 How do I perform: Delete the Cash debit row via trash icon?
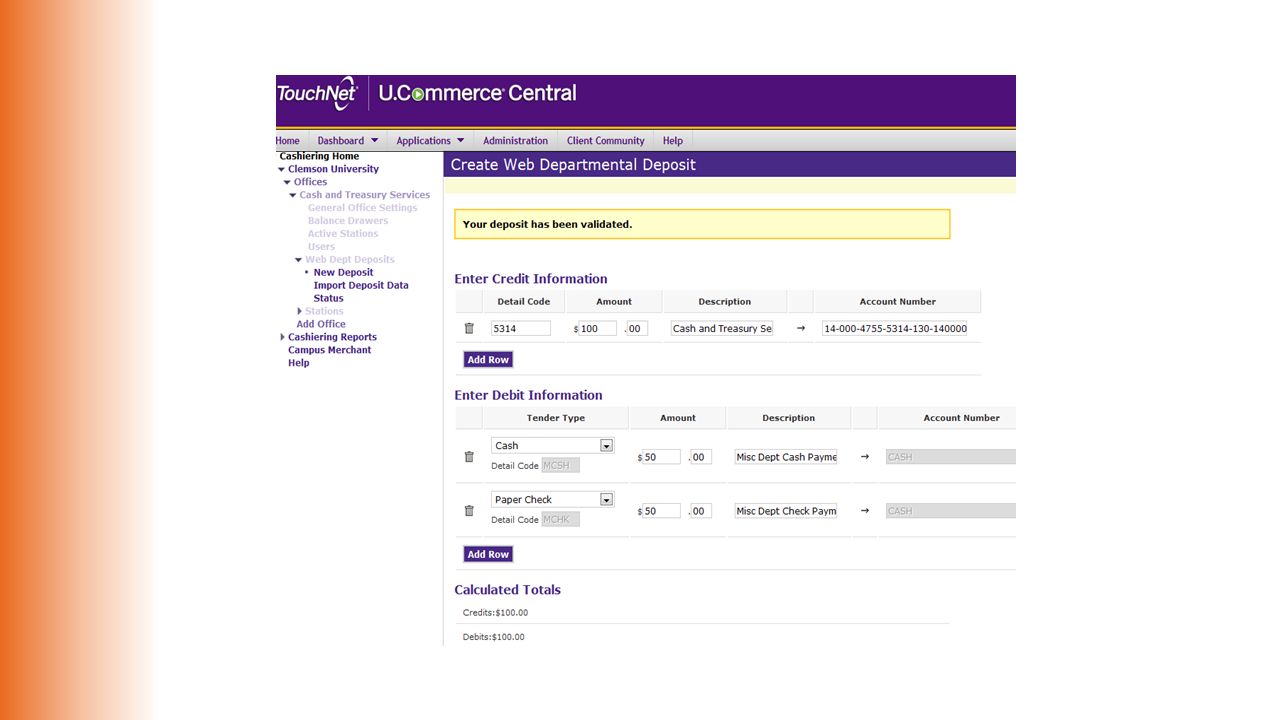pyautogui.click(x=469, y=457)
